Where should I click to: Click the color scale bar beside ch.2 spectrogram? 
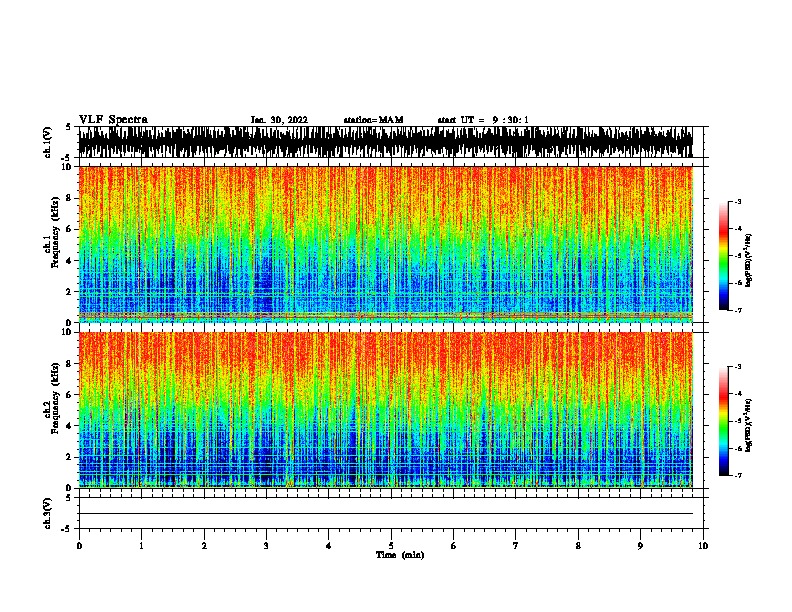(x=724, y=421)
